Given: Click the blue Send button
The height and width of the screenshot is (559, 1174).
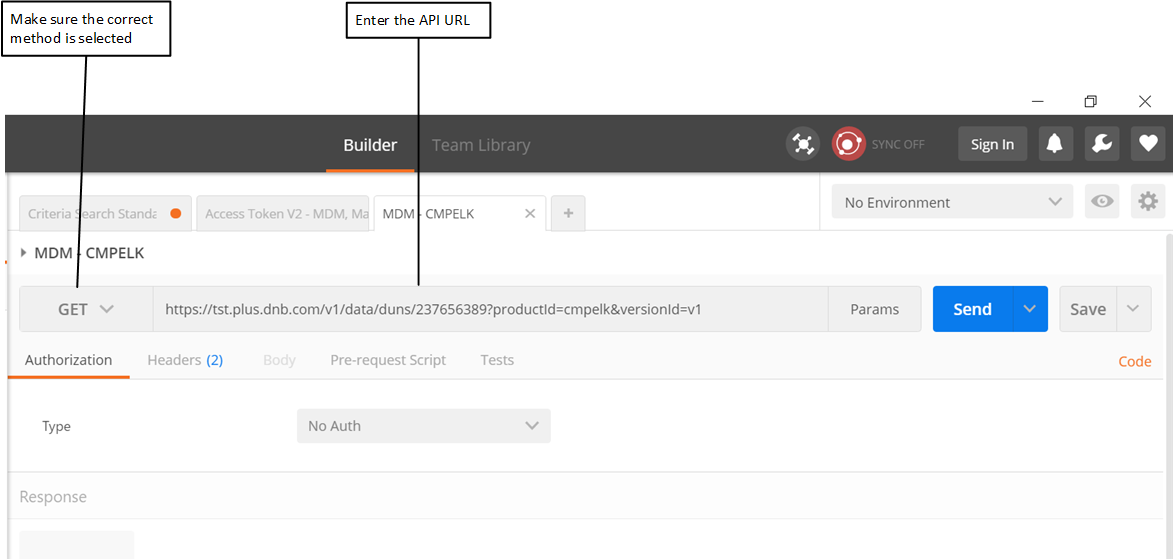Looking at the screenshot, I should click(x=973, y=309).
